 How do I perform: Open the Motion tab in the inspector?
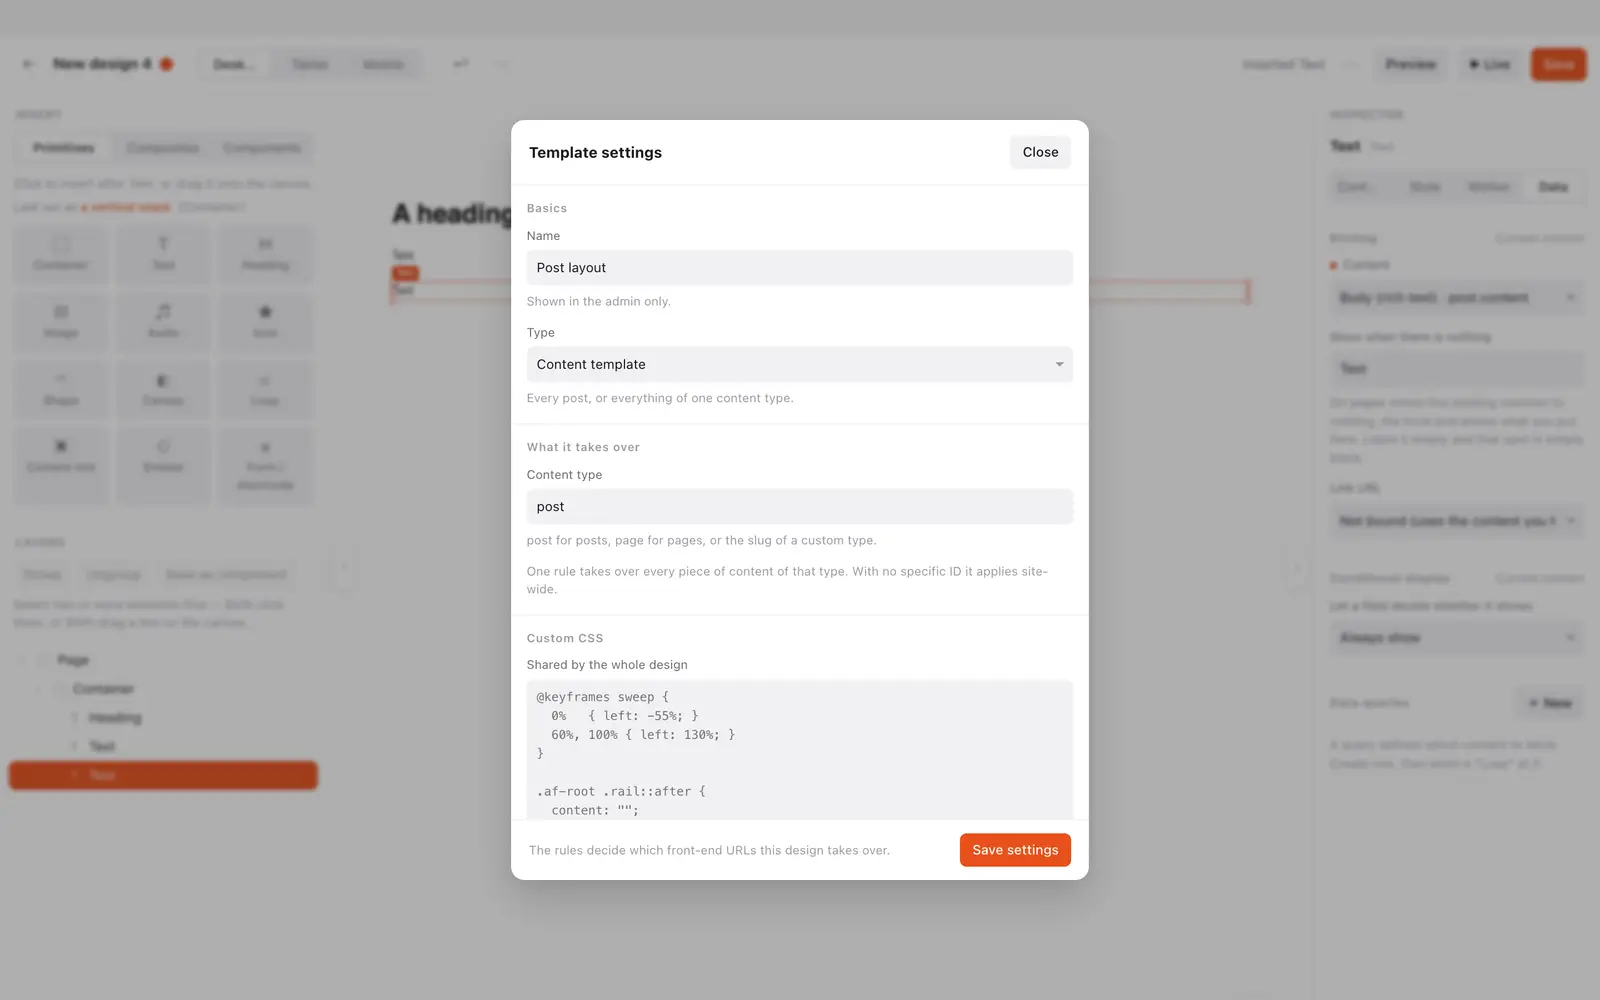point(1488,187)
